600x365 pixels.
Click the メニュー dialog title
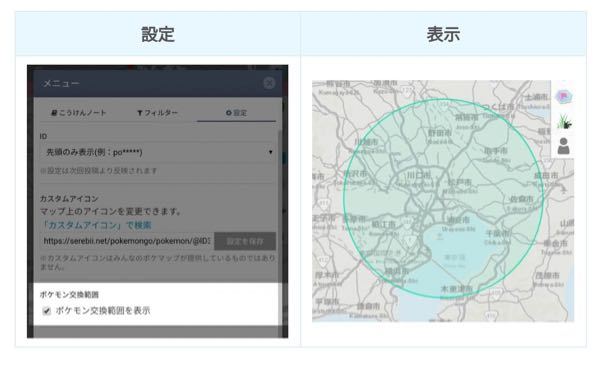pyautogui.click(x=61, y=83)
